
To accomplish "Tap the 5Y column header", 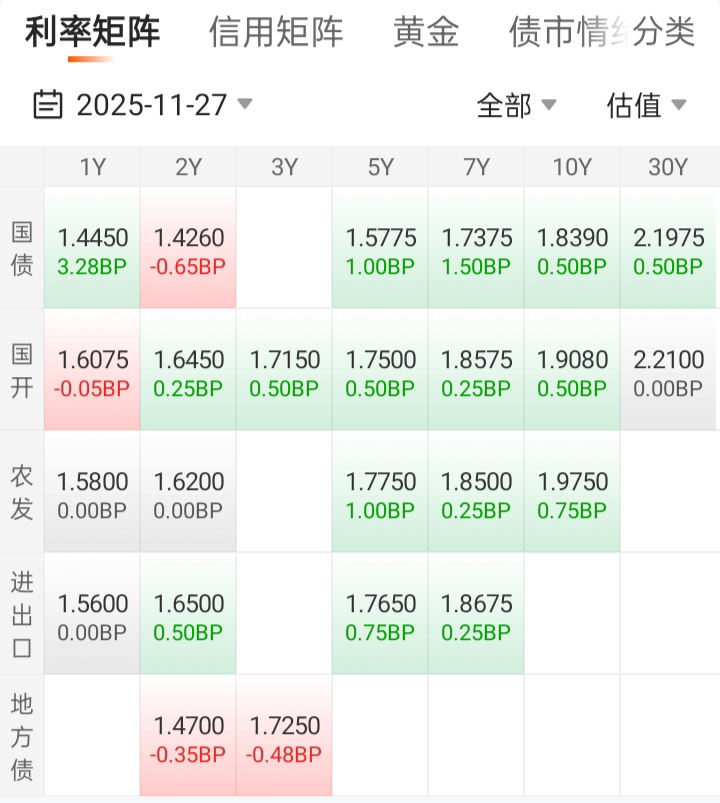I will click(381, 167).
